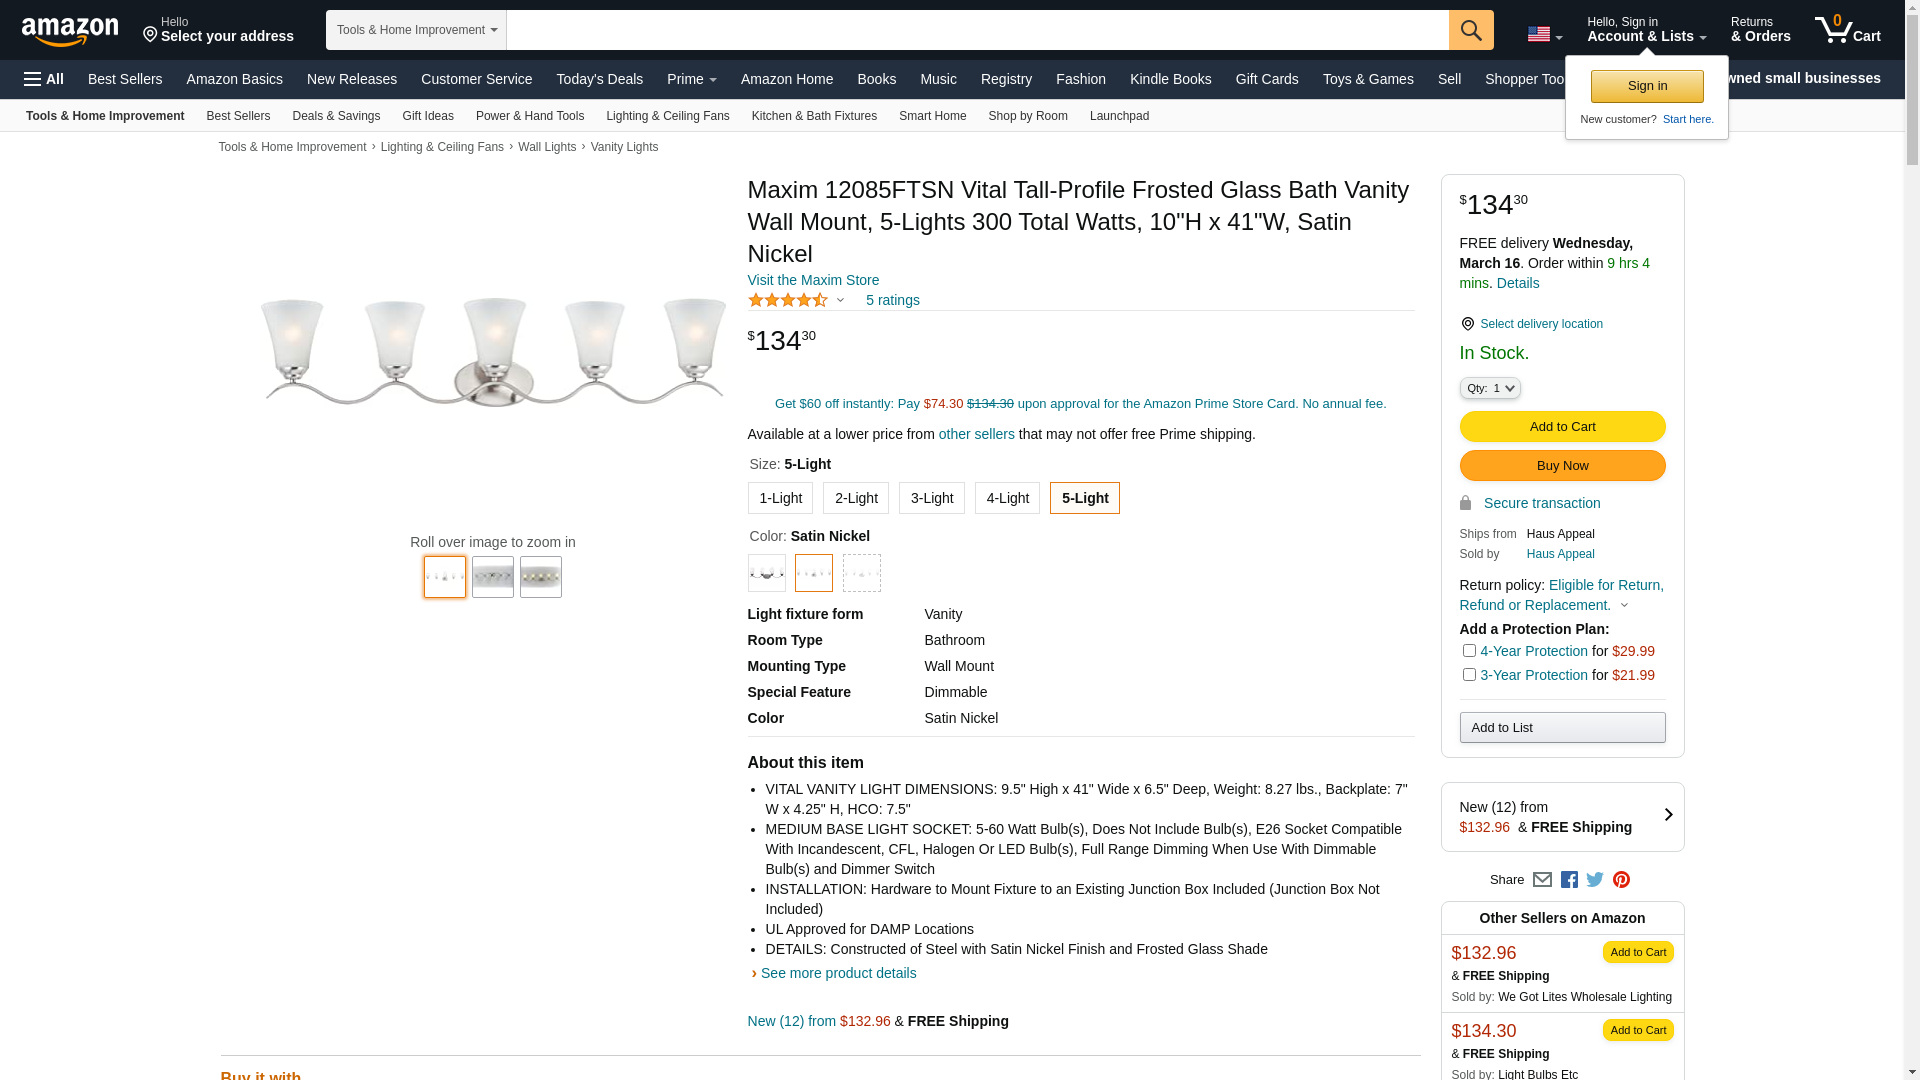The image size is (1920, 1080).
Task: Select the 3-Light size option
Action: click(x=931, y=498)
